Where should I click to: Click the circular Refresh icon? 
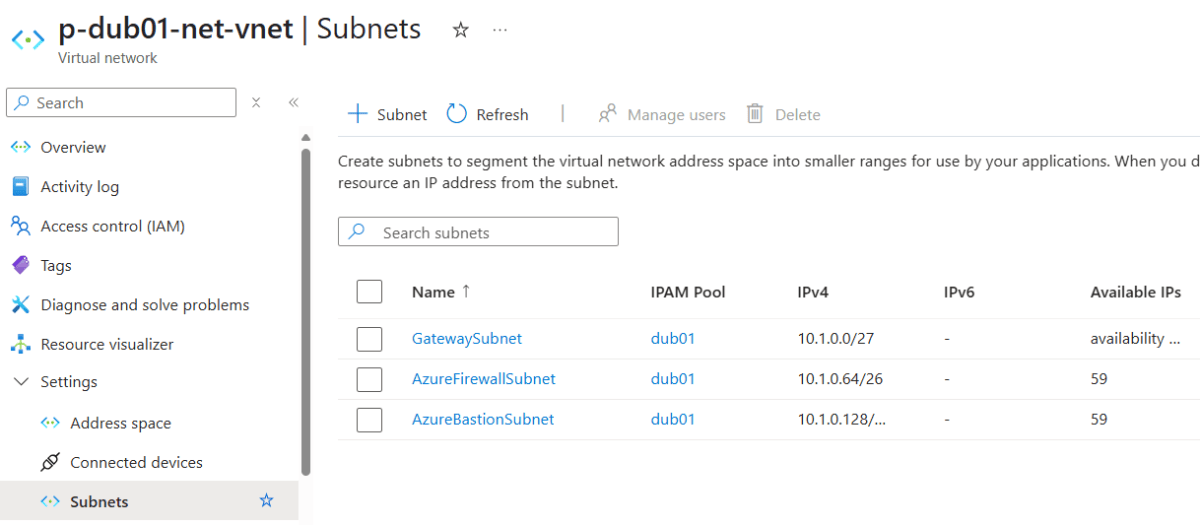(457, 114)
